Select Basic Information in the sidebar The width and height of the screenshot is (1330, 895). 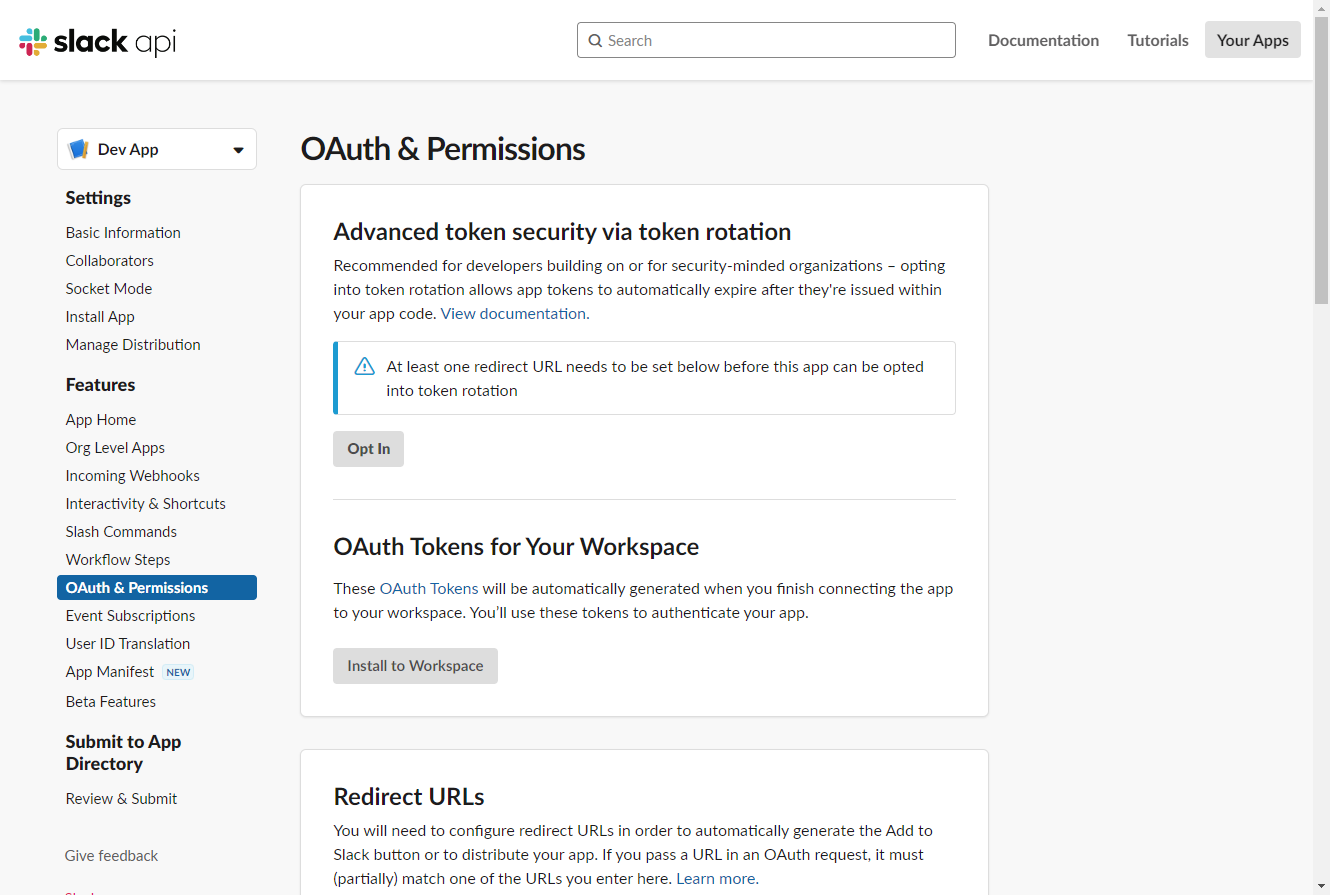pyautogui.click(x=123, y=232)
